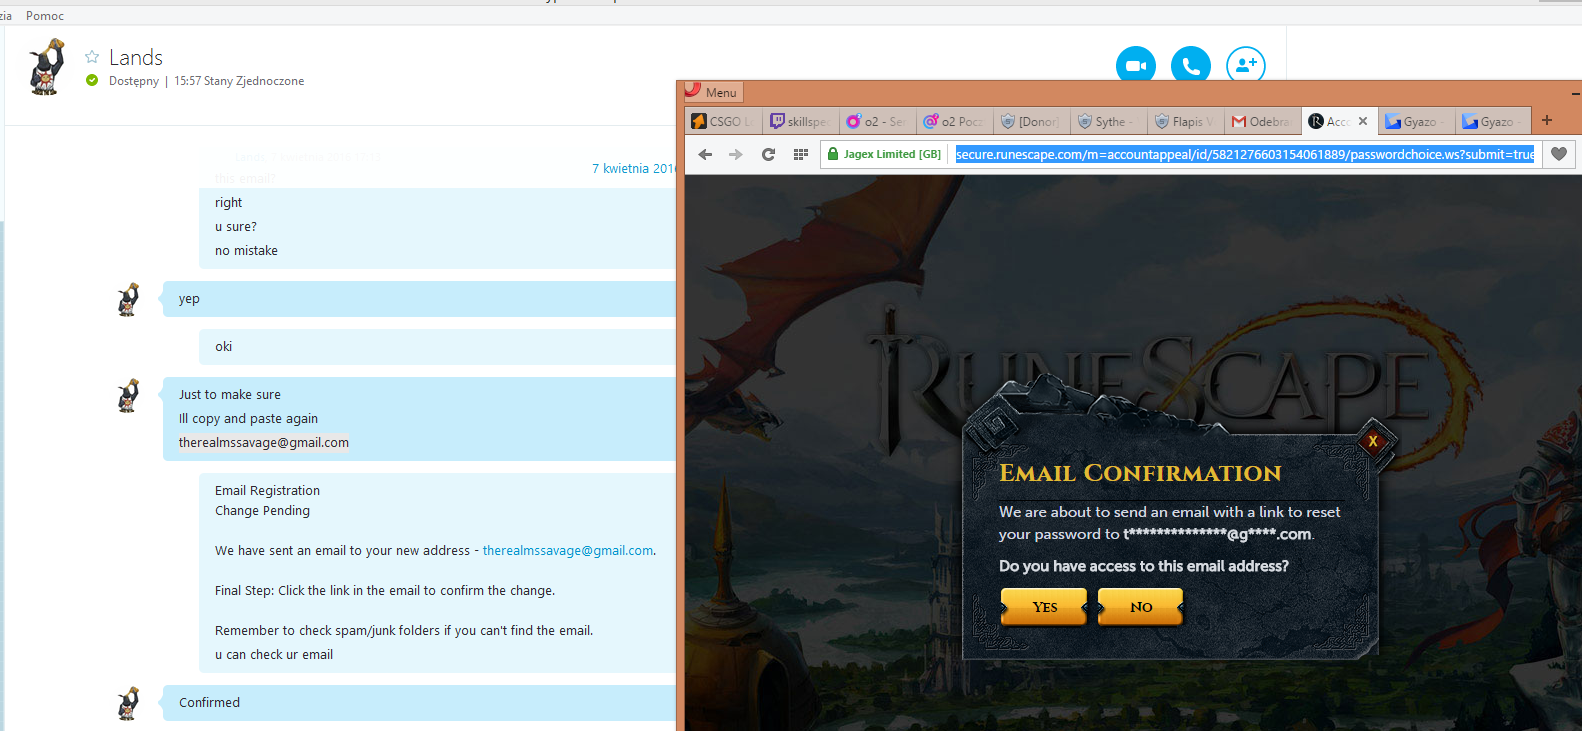Click the 'no mistake' chat message
Screen dimensions: 1582x731
click(246, 251)
